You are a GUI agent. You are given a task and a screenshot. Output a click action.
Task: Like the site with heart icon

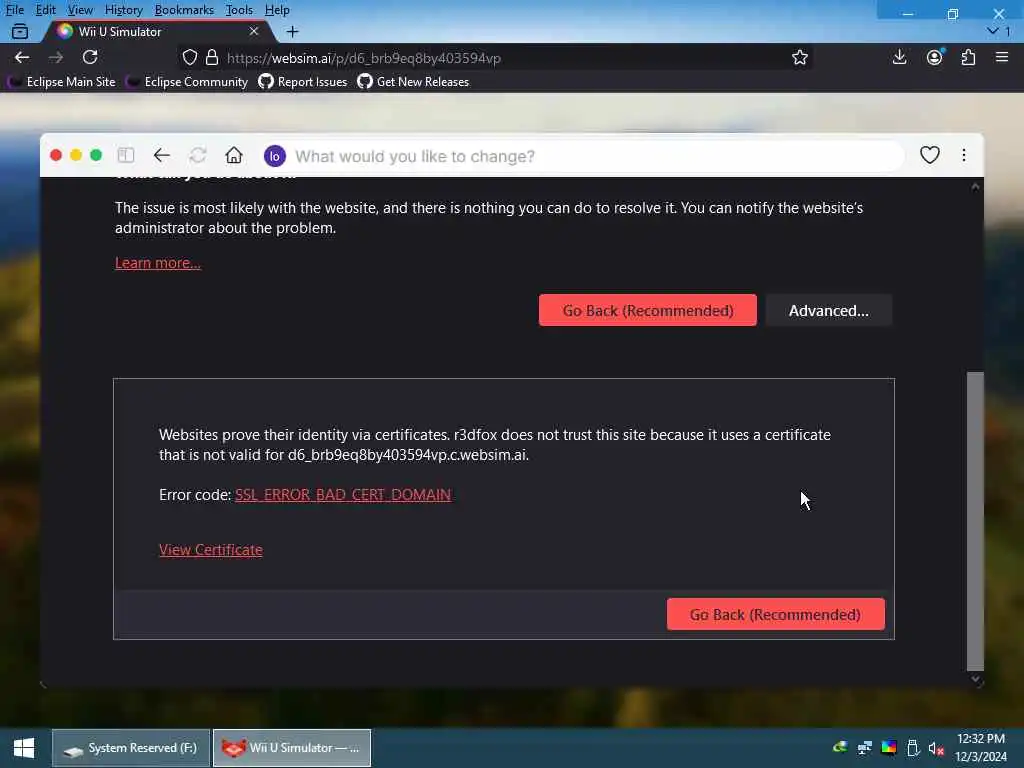930,155
